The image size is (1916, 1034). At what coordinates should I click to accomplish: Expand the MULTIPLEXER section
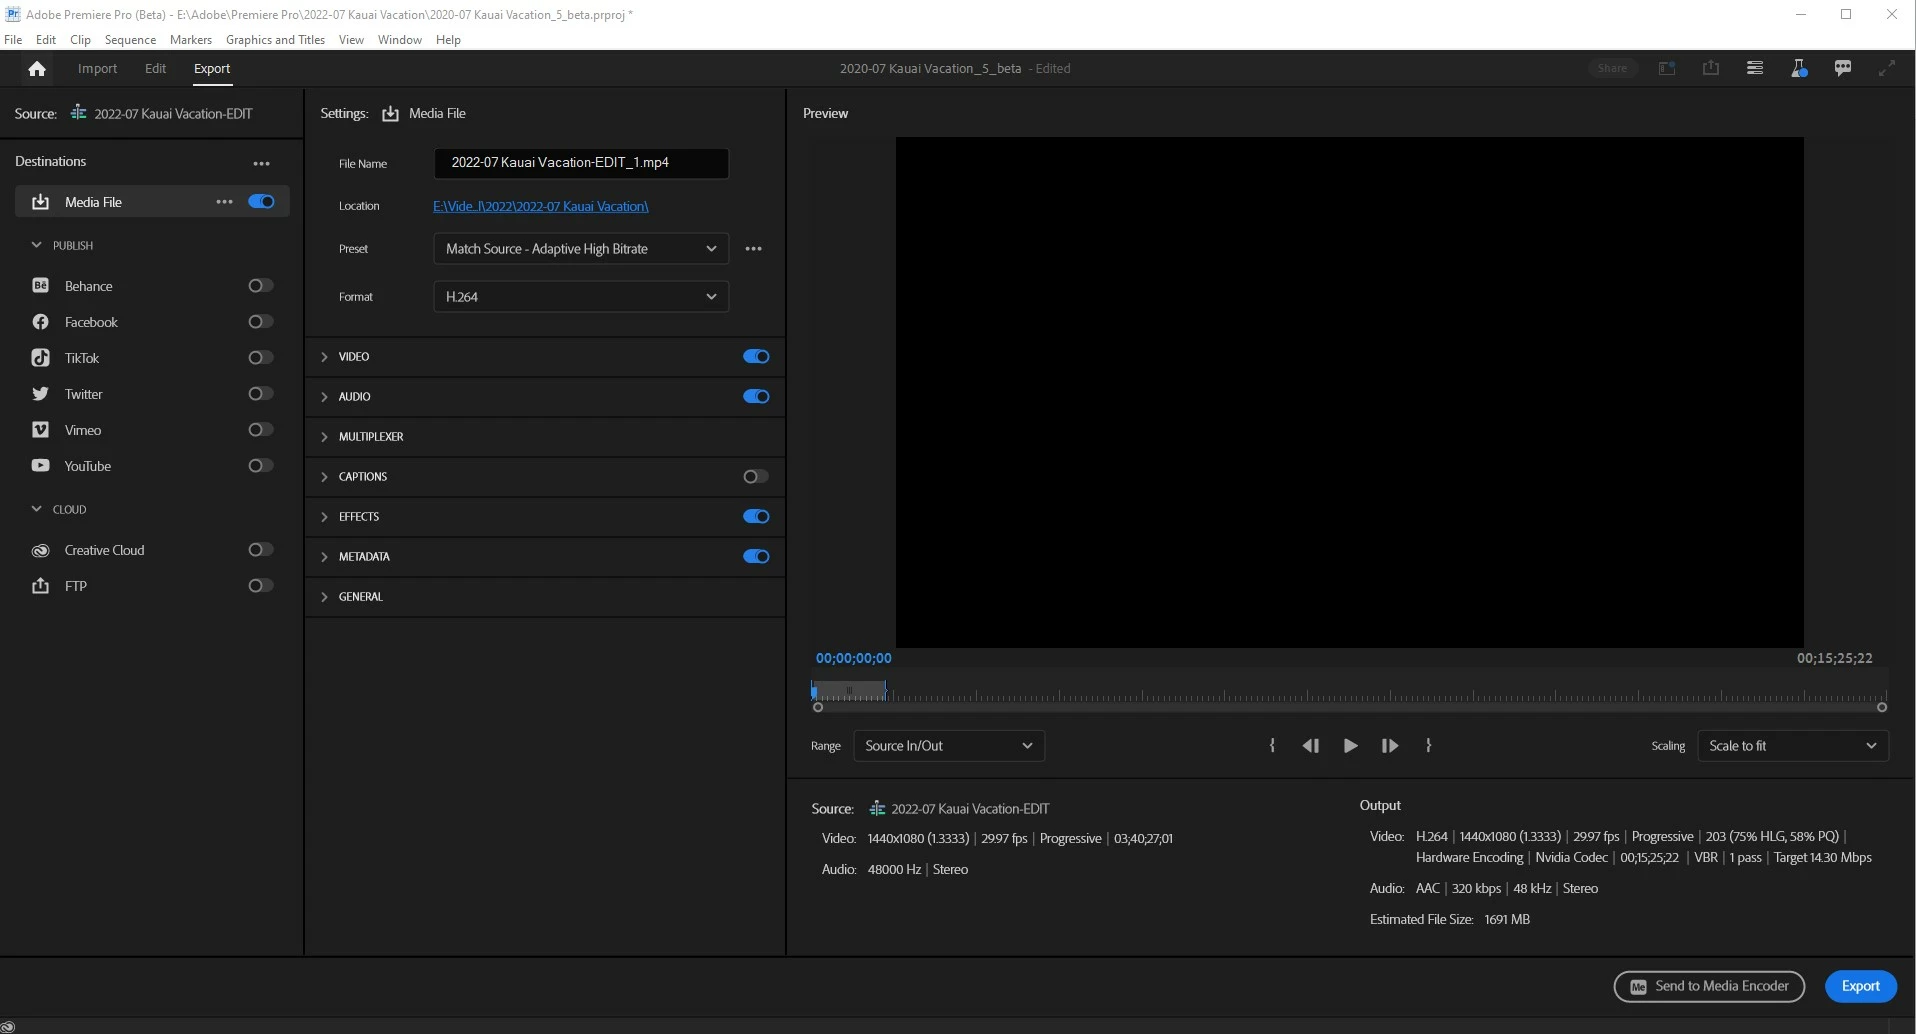(324, 437)
